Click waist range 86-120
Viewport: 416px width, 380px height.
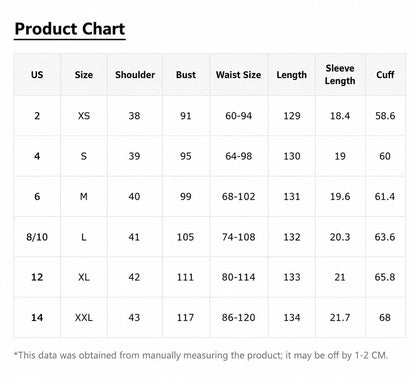click(x=238, y=317)
